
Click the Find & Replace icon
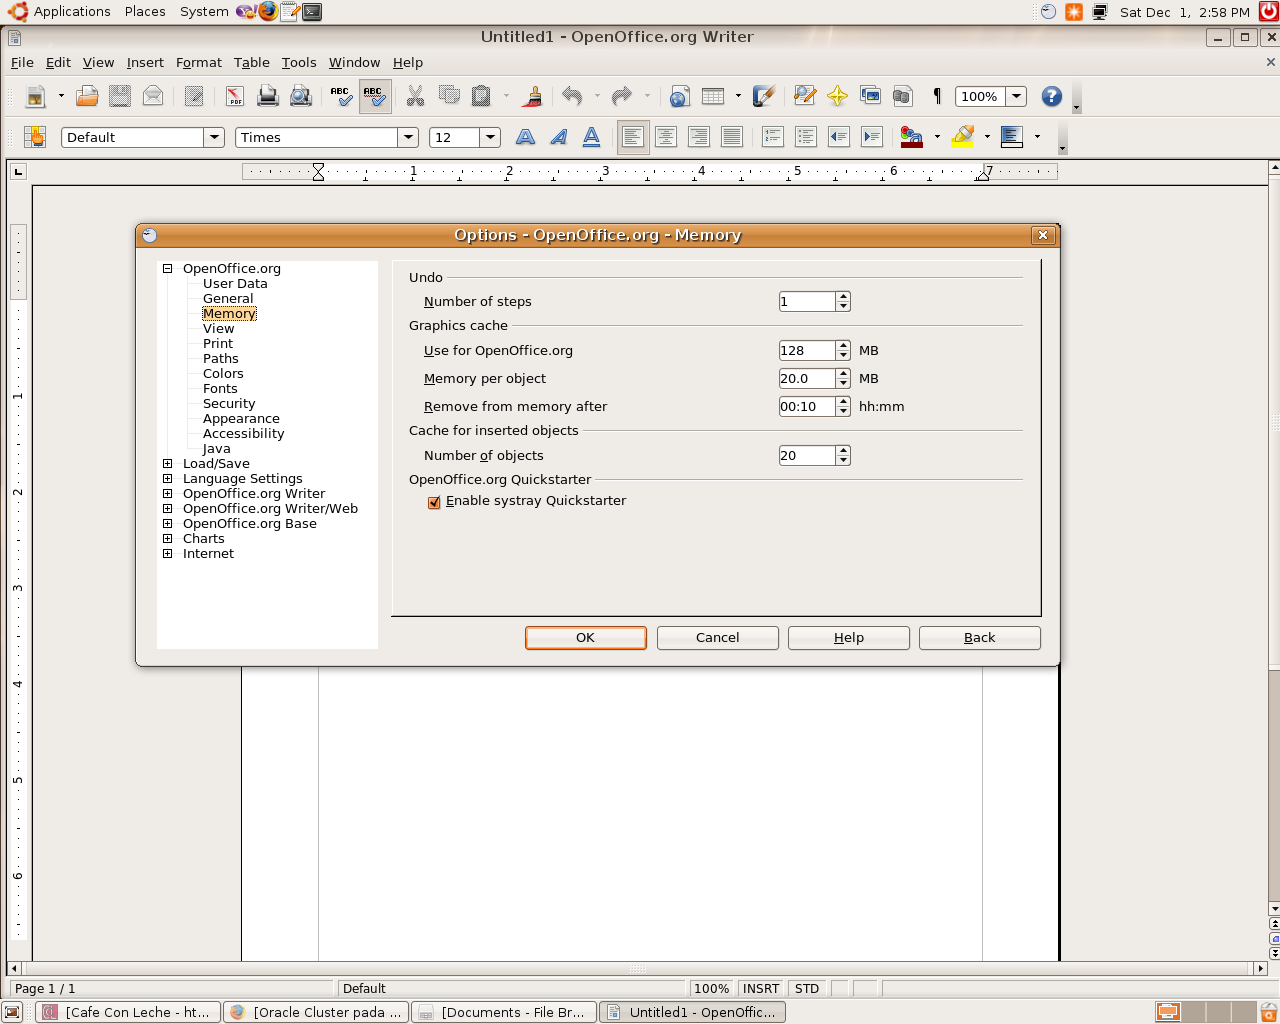point(805,96)
